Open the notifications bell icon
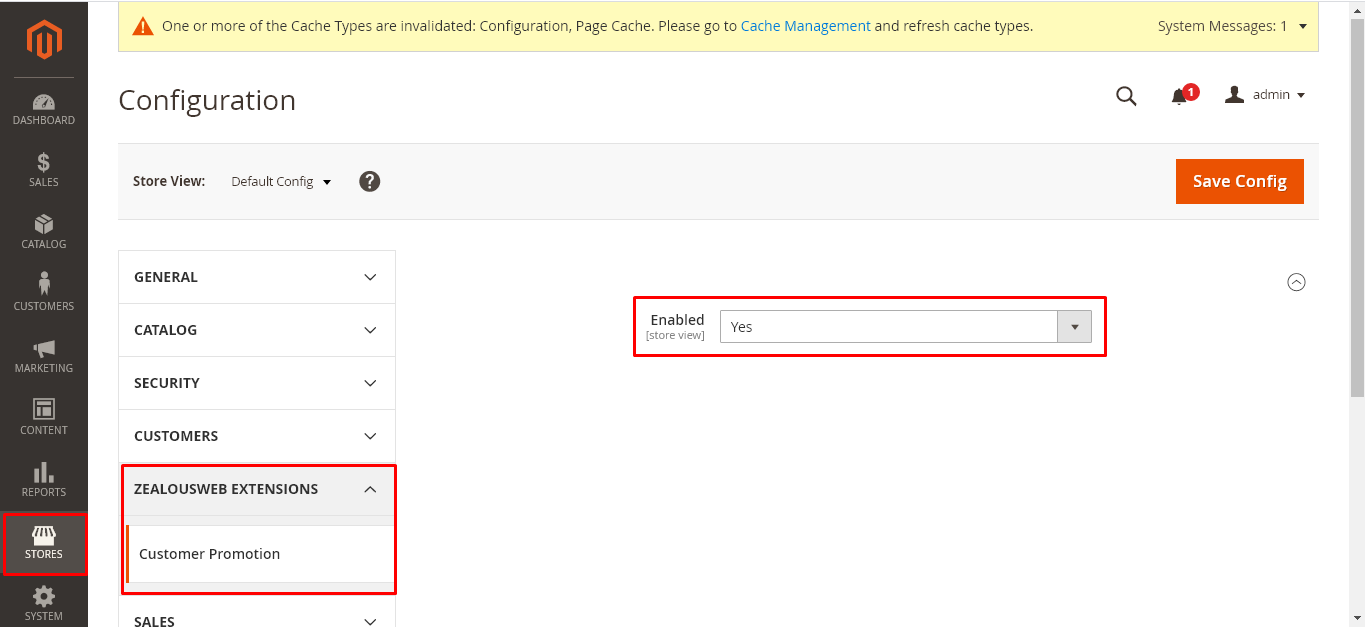The width and height of the screenshot is (1365, 627). [1180, 96]
